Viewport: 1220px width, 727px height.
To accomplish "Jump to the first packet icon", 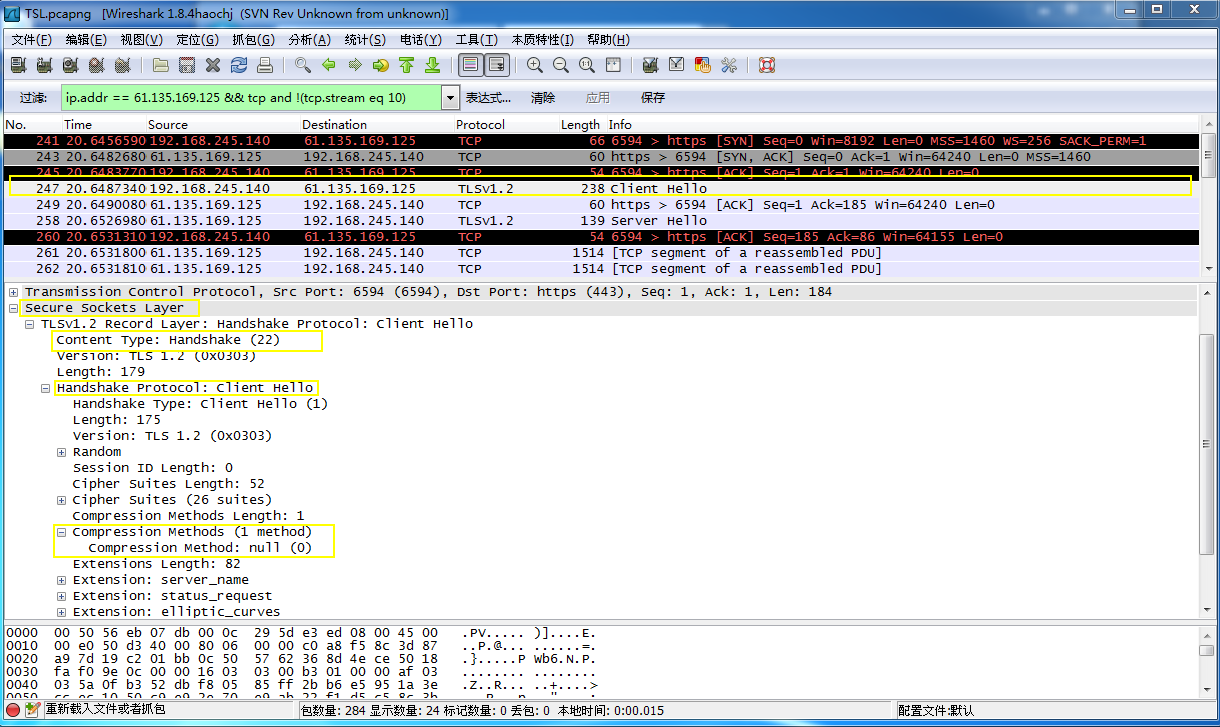I will click(x=407, y=65).
